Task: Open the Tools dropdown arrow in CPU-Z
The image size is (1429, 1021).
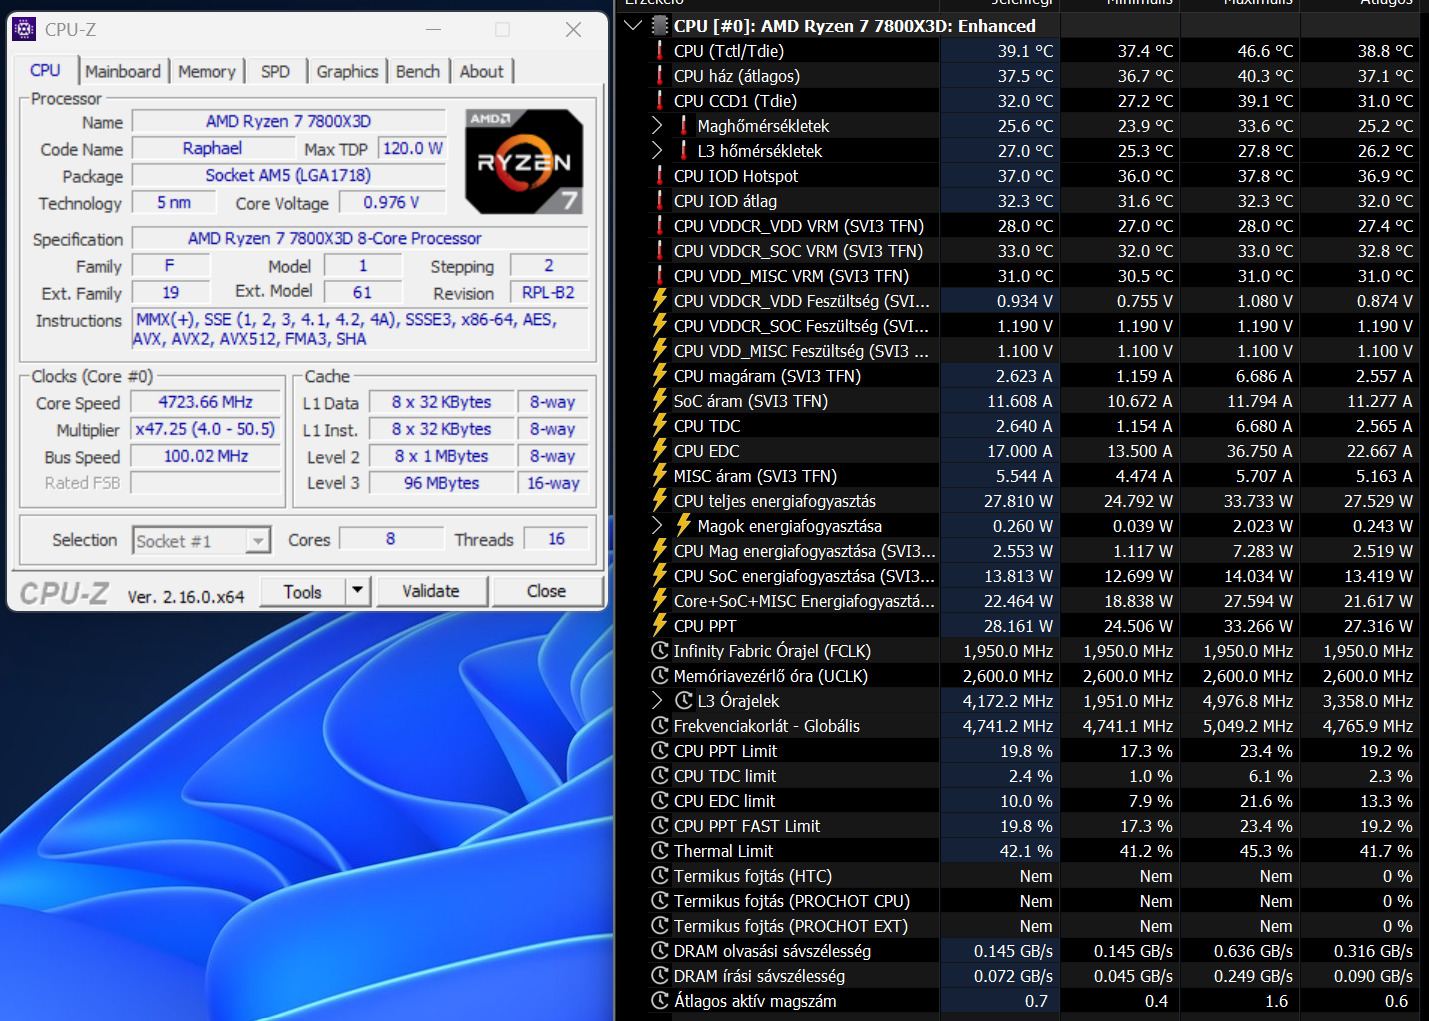Action: 358,591
